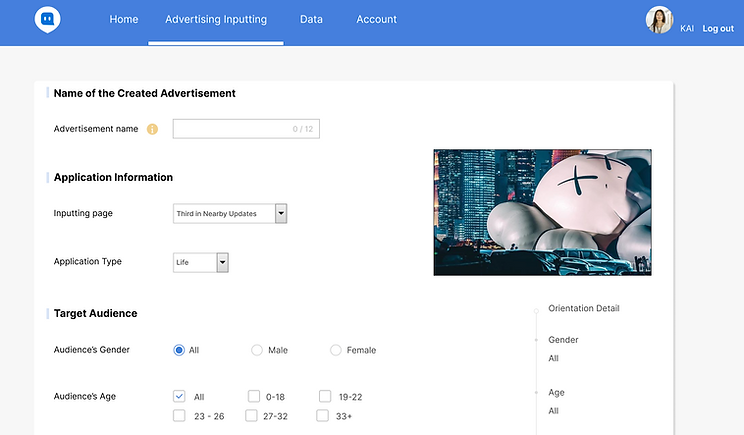Open the Account tab

pos(376,19)
